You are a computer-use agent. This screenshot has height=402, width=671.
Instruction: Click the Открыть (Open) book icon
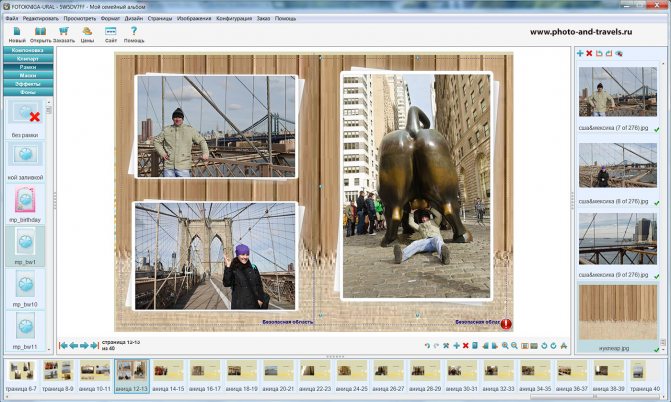point(40,31)
